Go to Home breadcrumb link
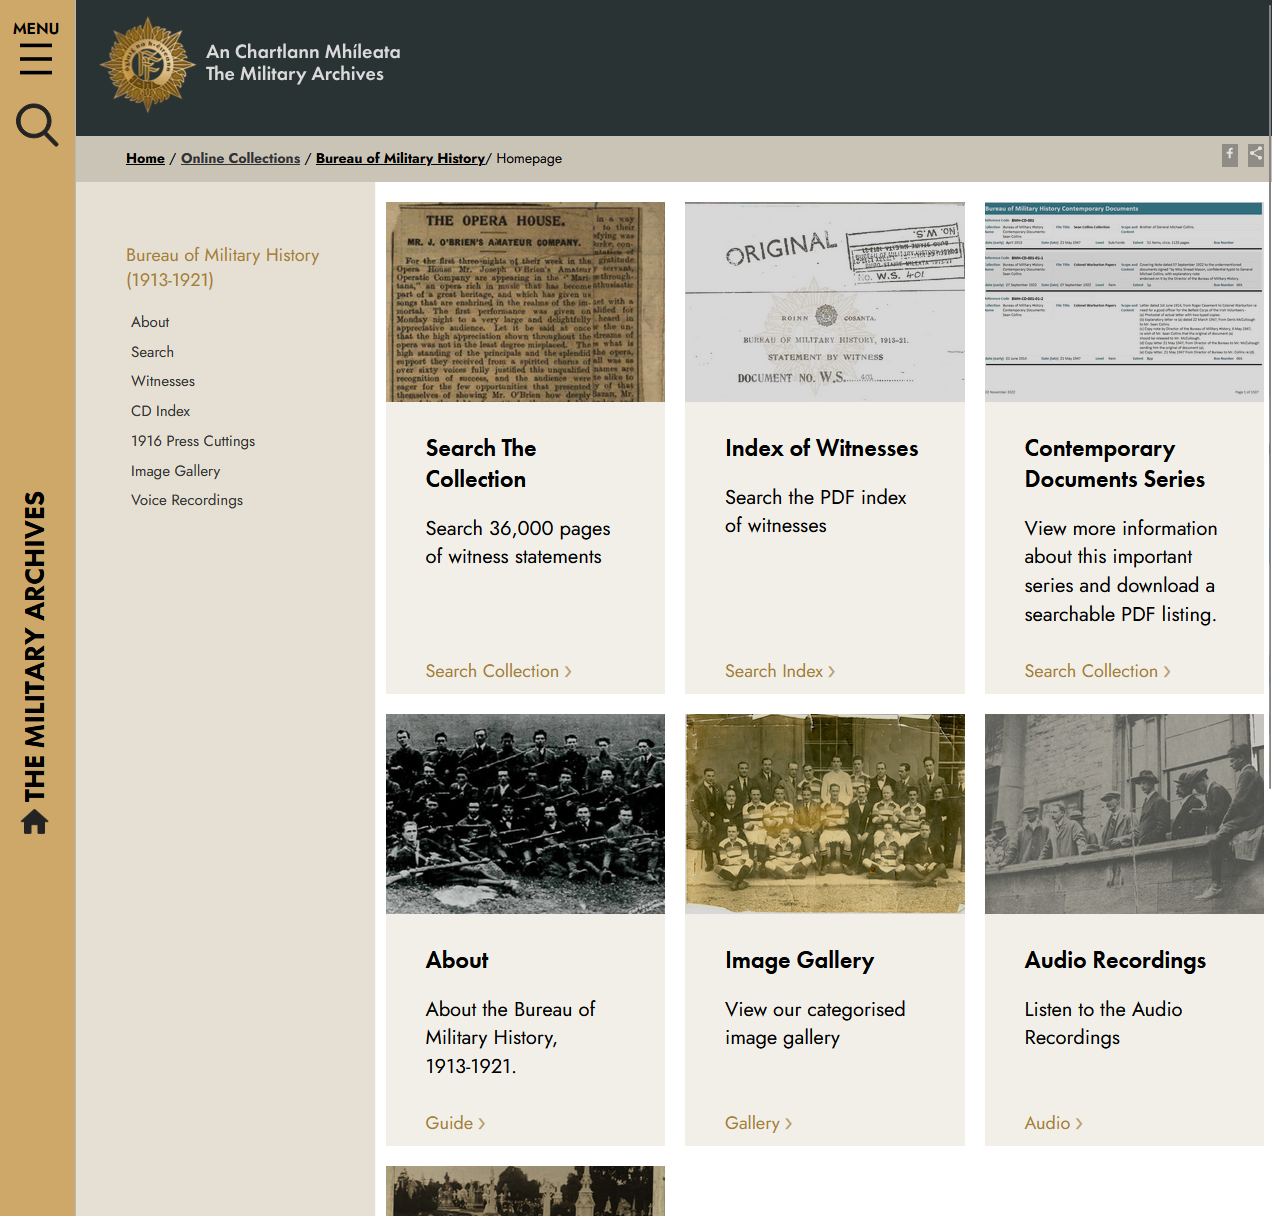 point(145,158)
